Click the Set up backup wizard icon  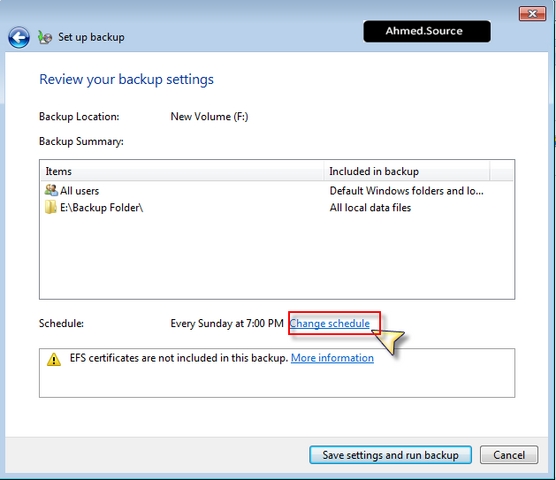[45, 37]
